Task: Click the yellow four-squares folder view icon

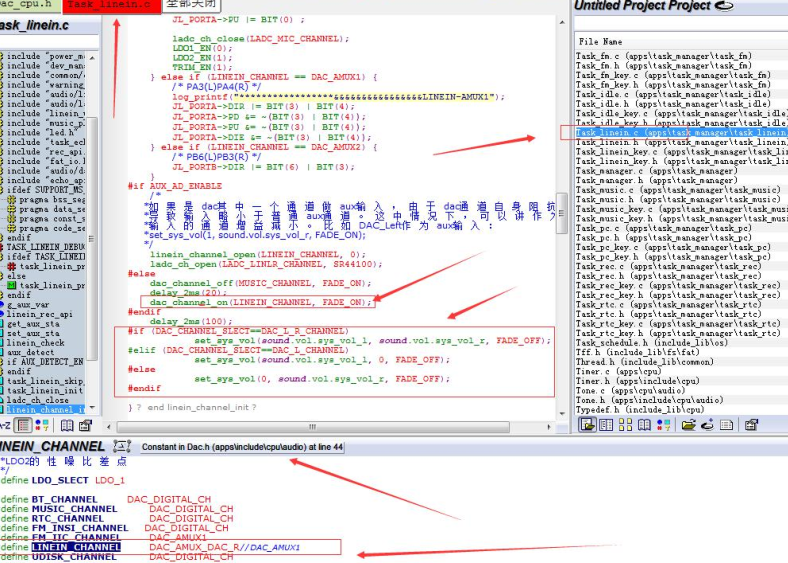Action: (625, 425)
